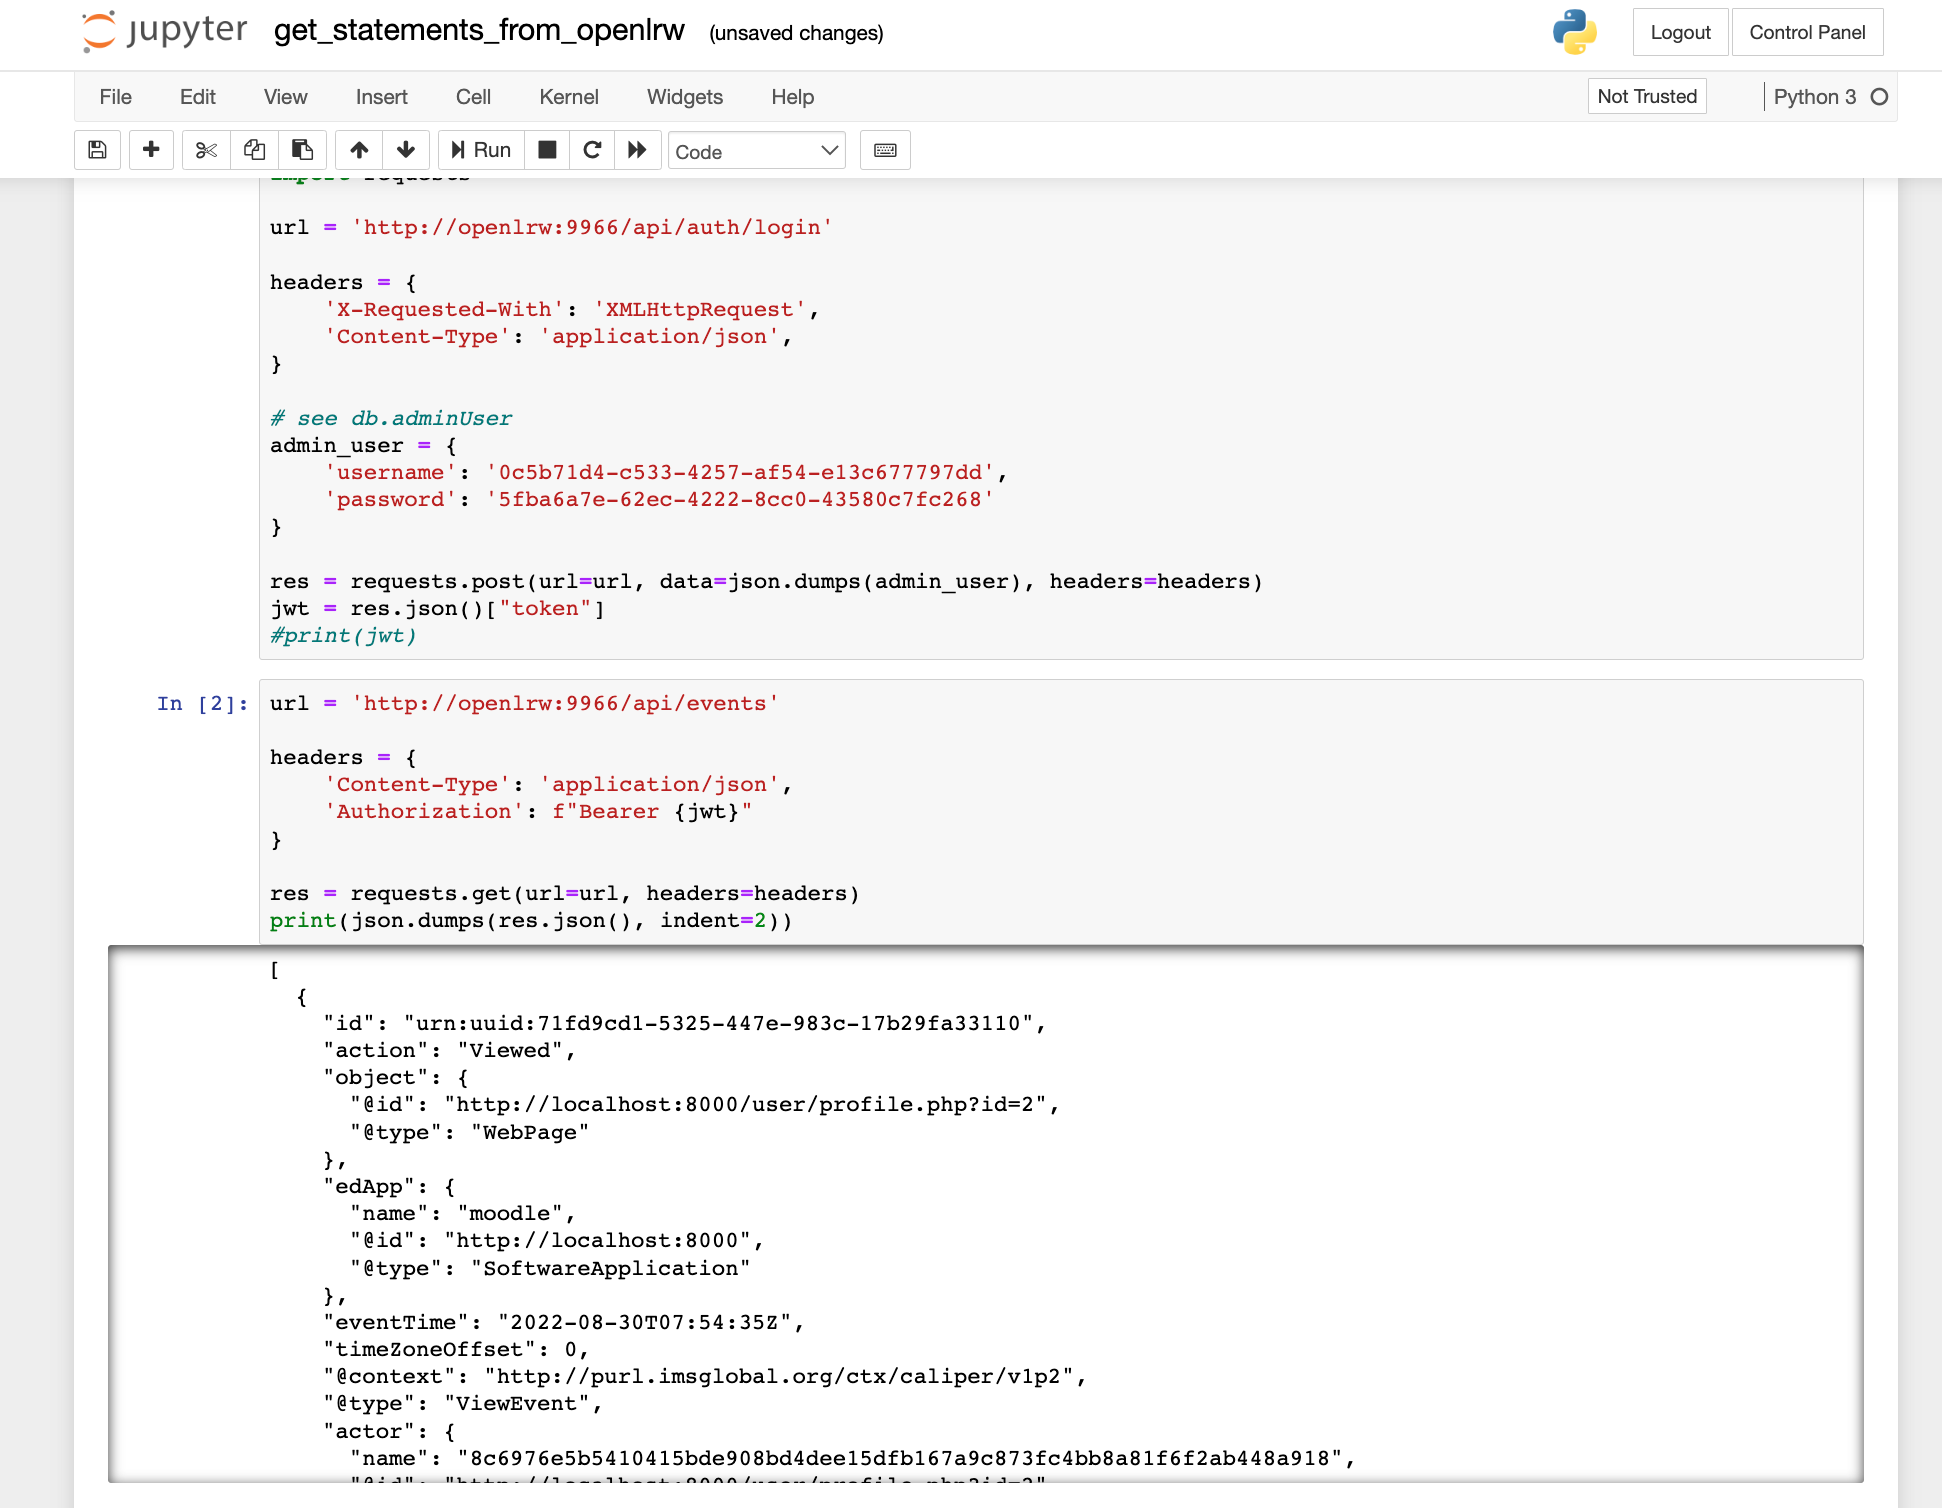1942x1508 pixels.
Task: Open the Kernel menu
Action: tap(568, 97)
